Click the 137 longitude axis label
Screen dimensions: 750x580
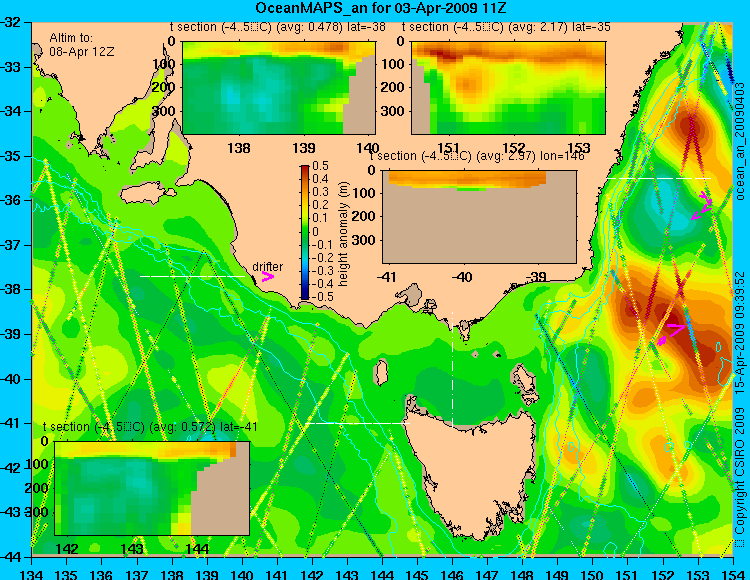coord(137,573)
